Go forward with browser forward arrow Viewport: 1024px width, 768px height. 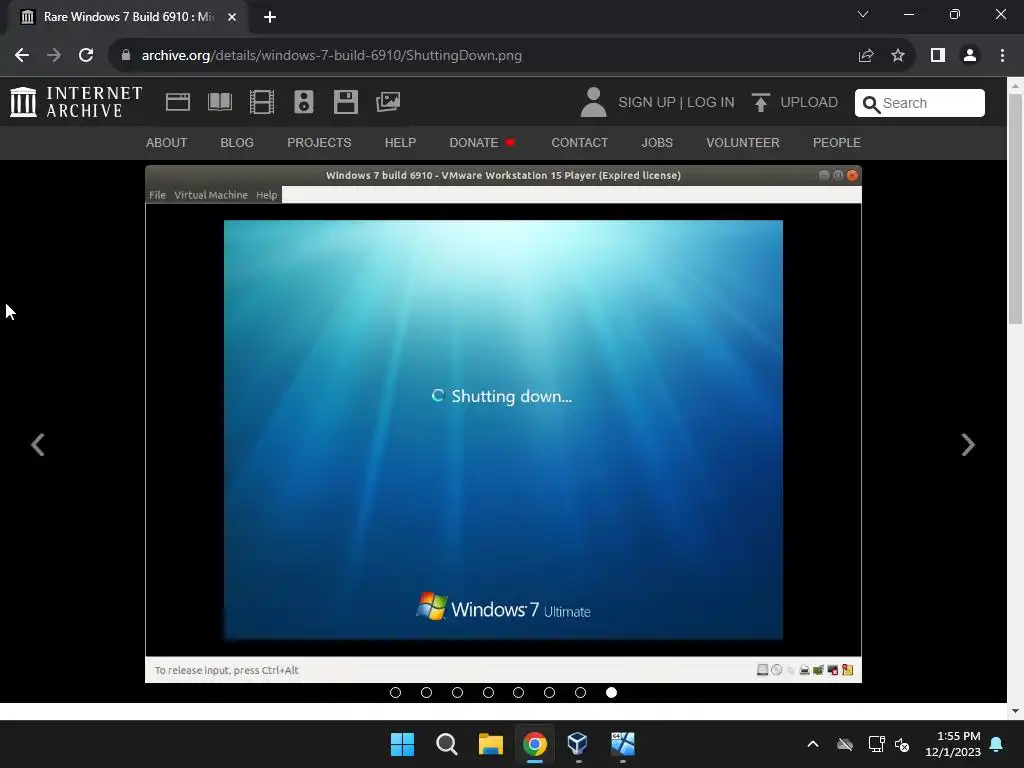point(54,56)
